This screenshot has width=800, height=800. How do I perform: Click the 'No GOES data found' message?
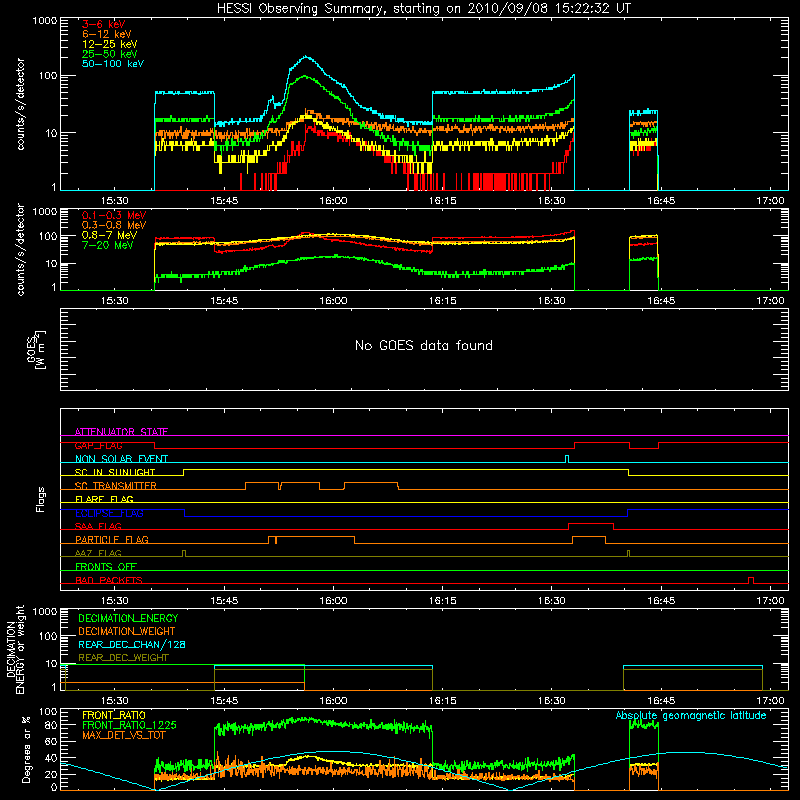pos(423,345)
